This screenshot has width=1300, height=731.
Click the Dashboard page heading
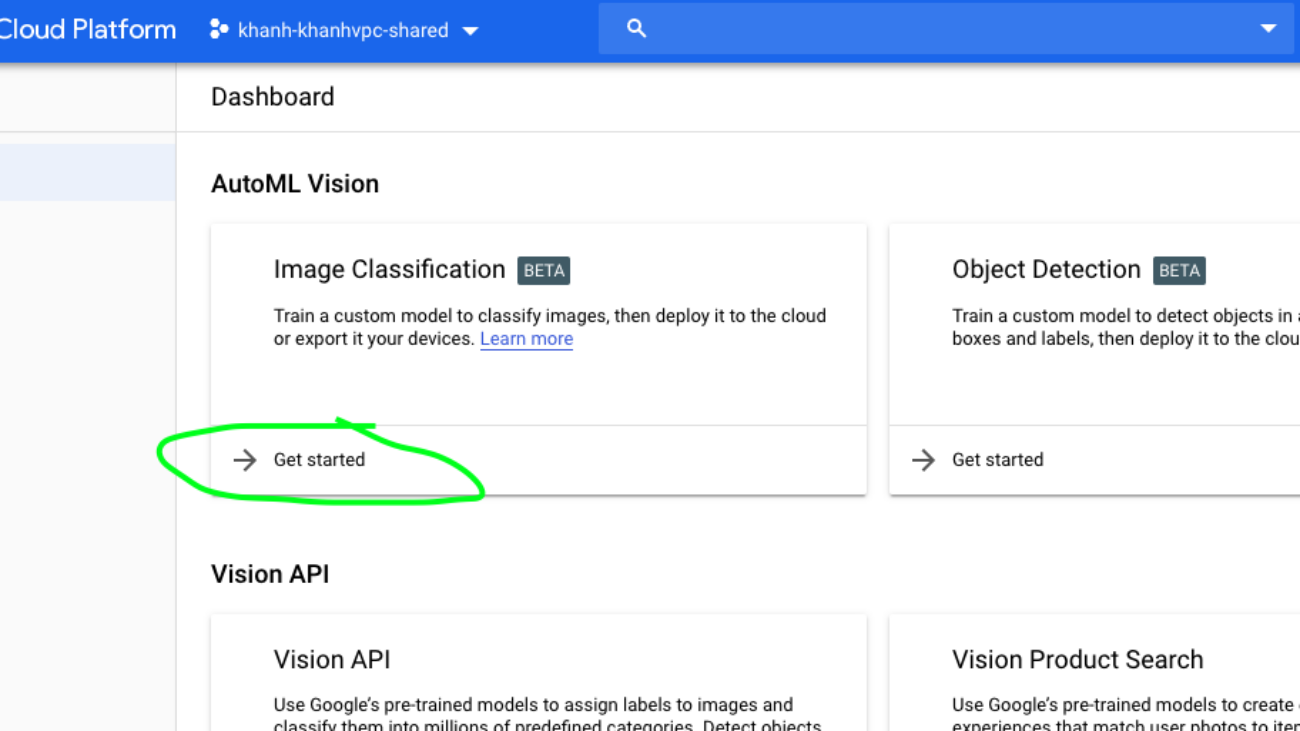[273, 97]
